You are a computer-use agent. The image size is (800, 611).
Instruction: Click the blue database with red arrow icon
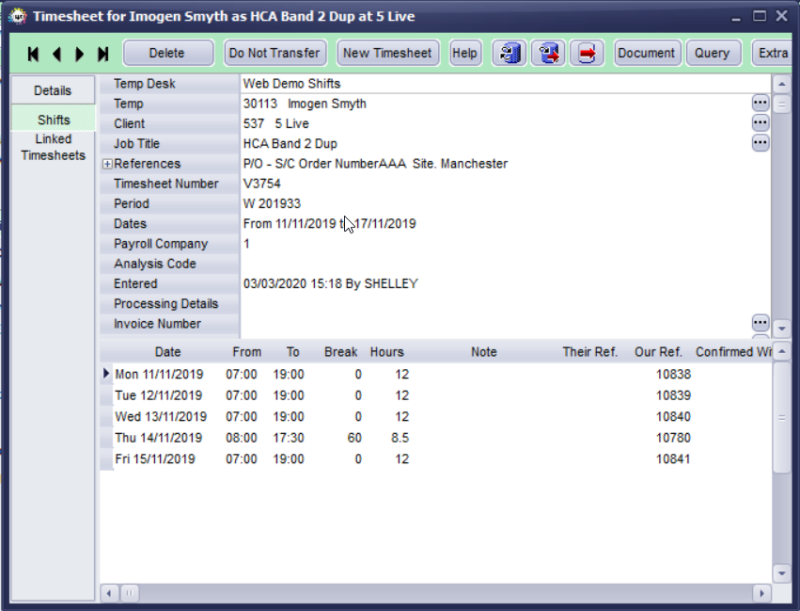click(x=548, y=53)
